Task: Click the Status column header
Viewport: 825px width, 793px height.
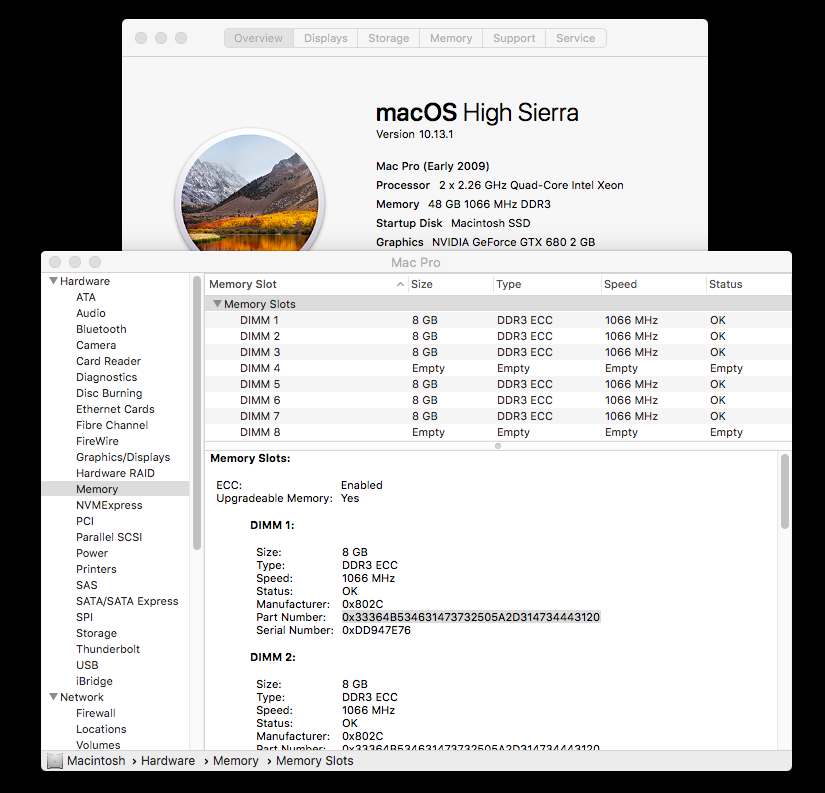Action: [x=749, y=284]
